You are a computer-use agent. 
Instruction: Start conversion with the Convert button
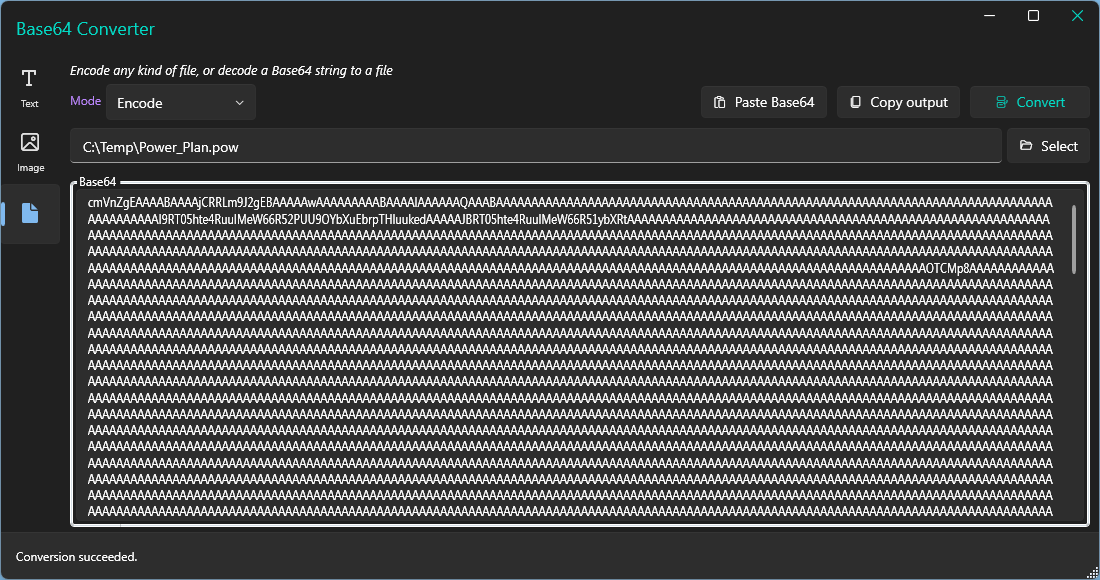(1030, 102)
